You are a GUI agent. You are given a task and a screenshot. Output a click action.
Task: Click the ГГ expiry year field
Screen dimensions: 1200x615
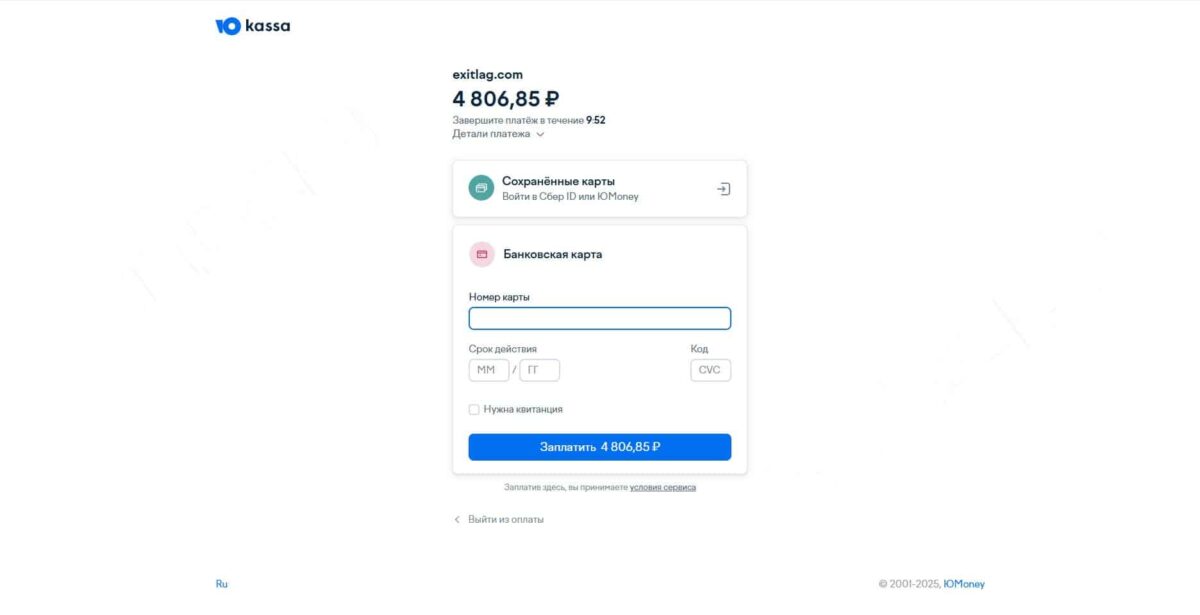(x=539, y=370)
